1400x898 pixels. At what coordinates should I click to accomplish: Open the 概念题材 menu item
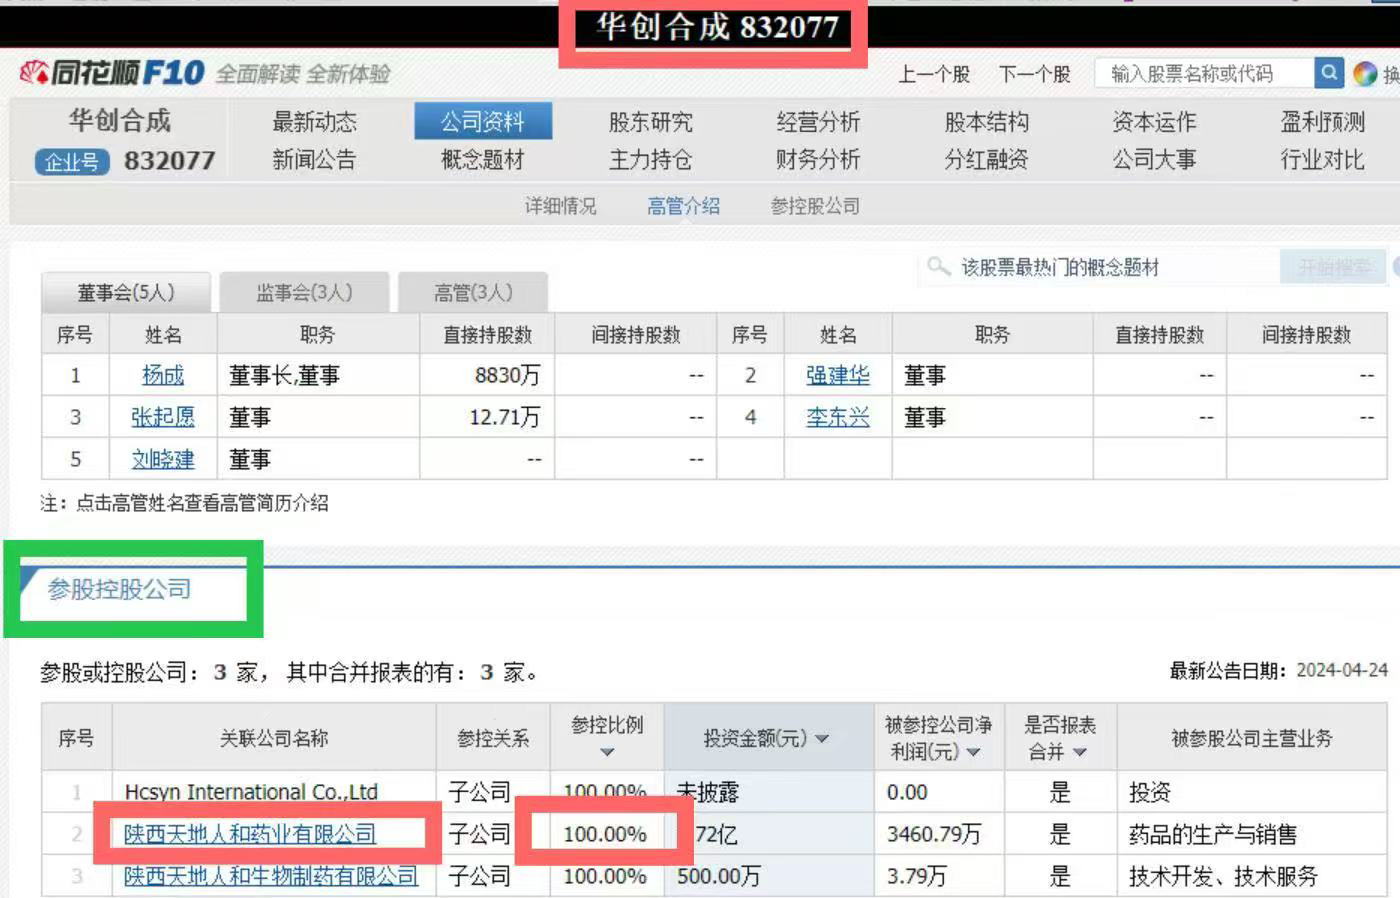pos(483,160)
